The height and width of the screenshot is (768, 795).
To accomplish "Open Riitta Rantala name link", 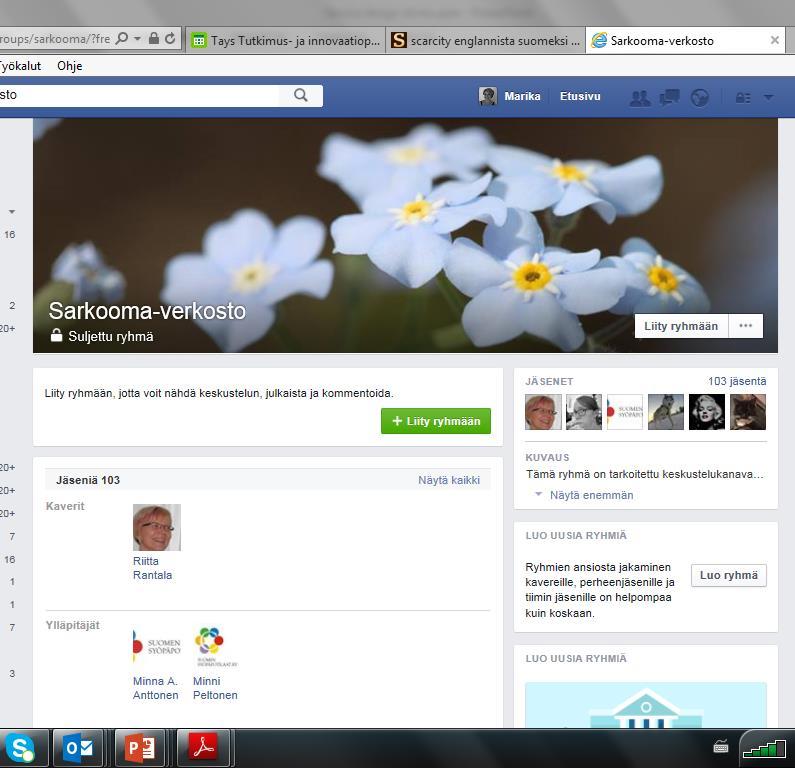I will pos(152,568).
